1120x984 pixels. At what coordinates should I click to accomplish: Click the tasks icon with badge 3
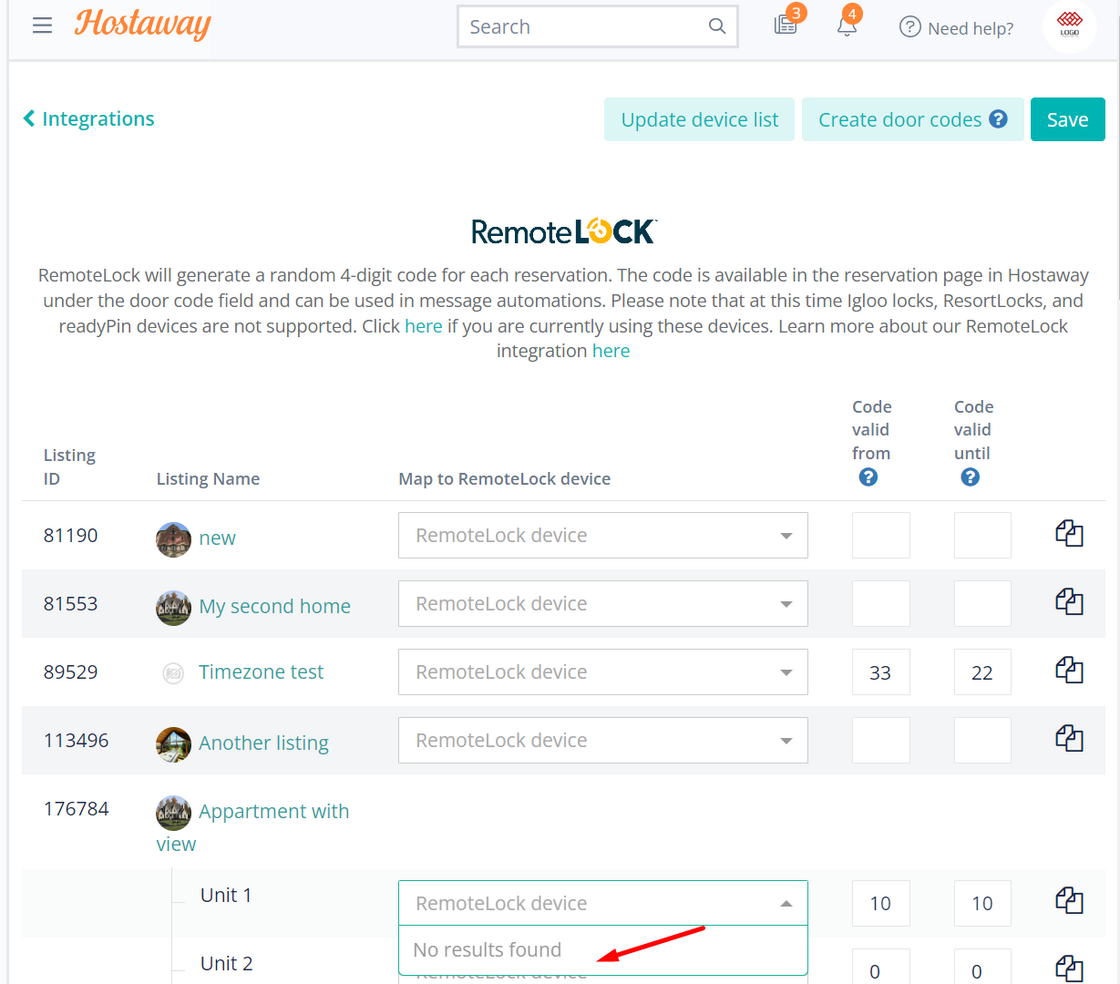[x=786, y=27]
